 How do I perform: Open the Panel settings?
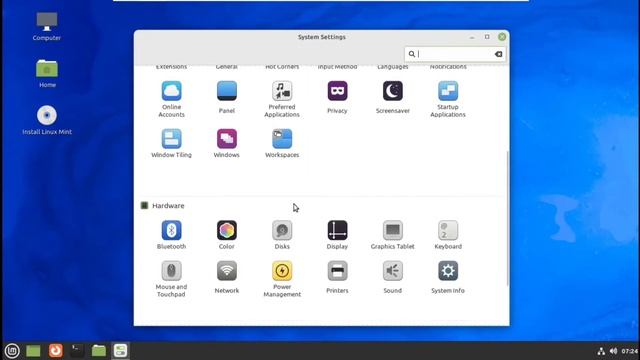[227, 97]
